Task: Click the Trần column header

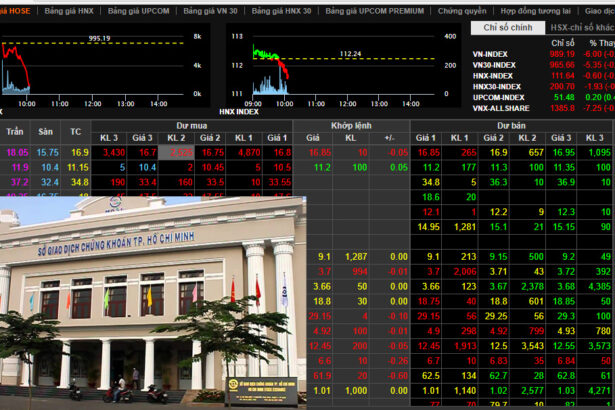Action: pos(15,132)
